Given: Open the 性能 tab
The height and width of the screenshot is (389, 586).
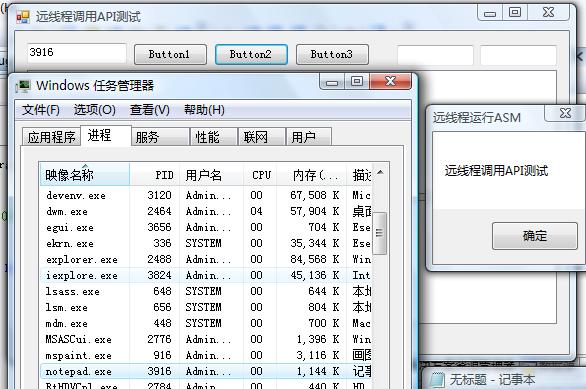Looking at the screenshot, I should tap(214, 137).
